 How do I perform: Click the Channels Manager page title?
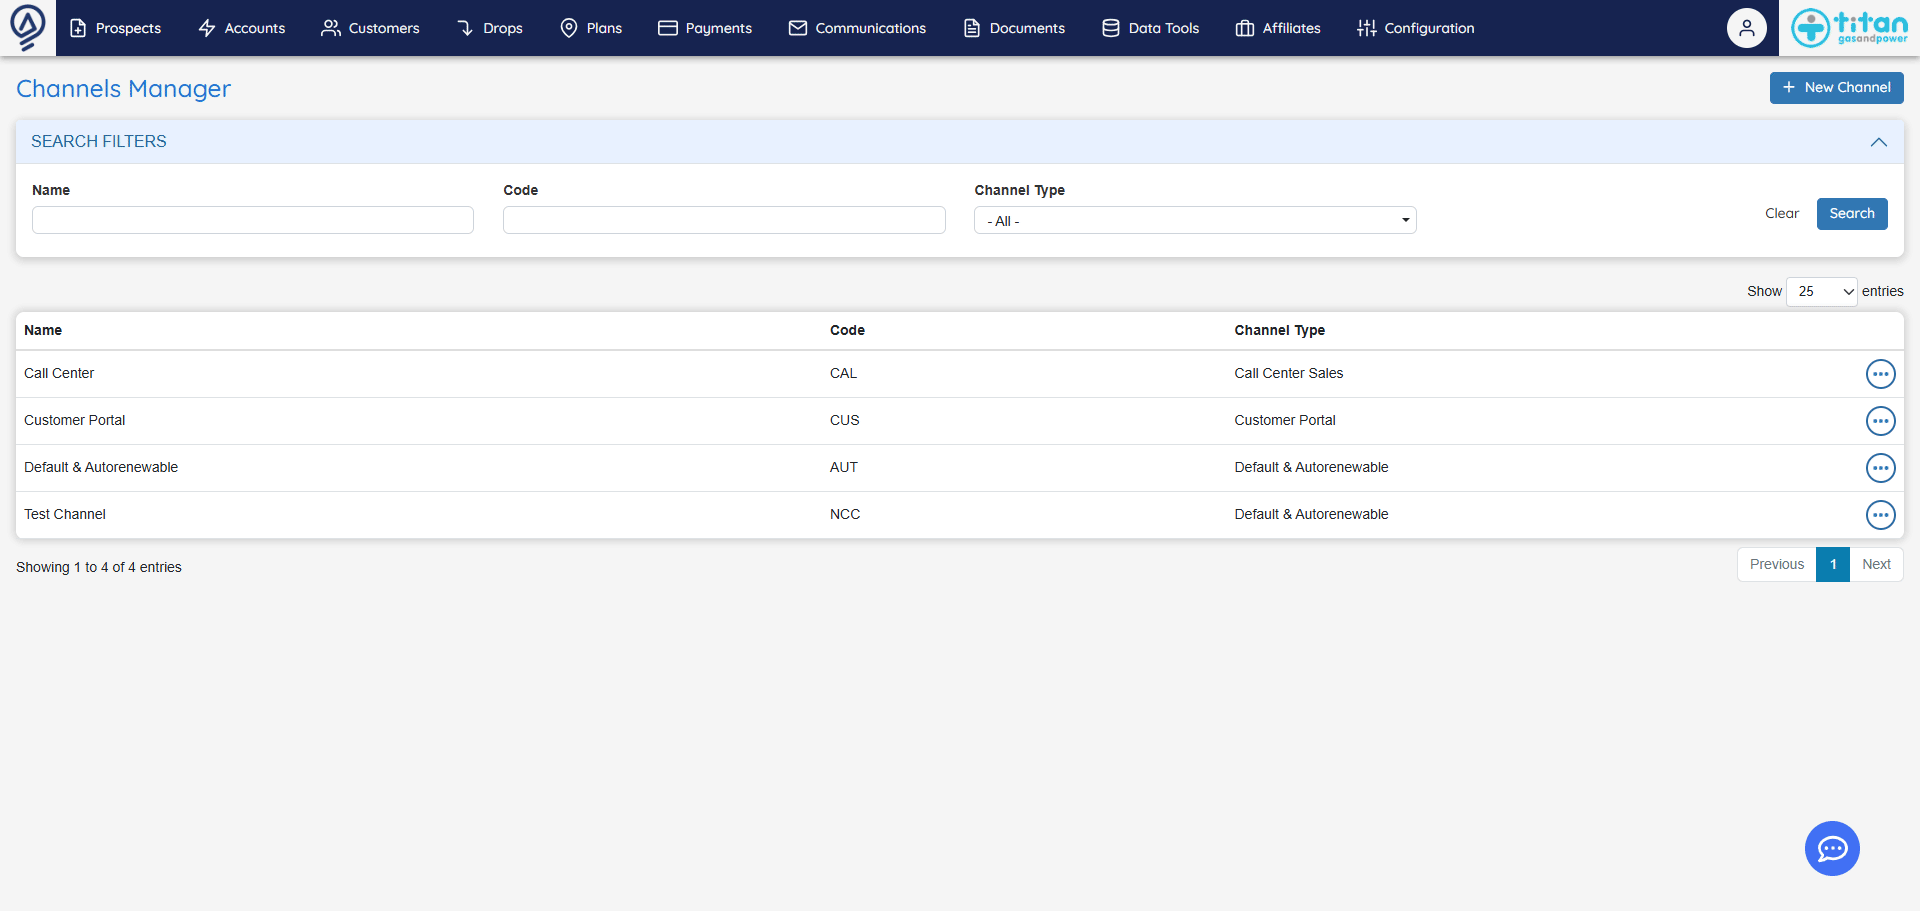[x=123, y=89]
